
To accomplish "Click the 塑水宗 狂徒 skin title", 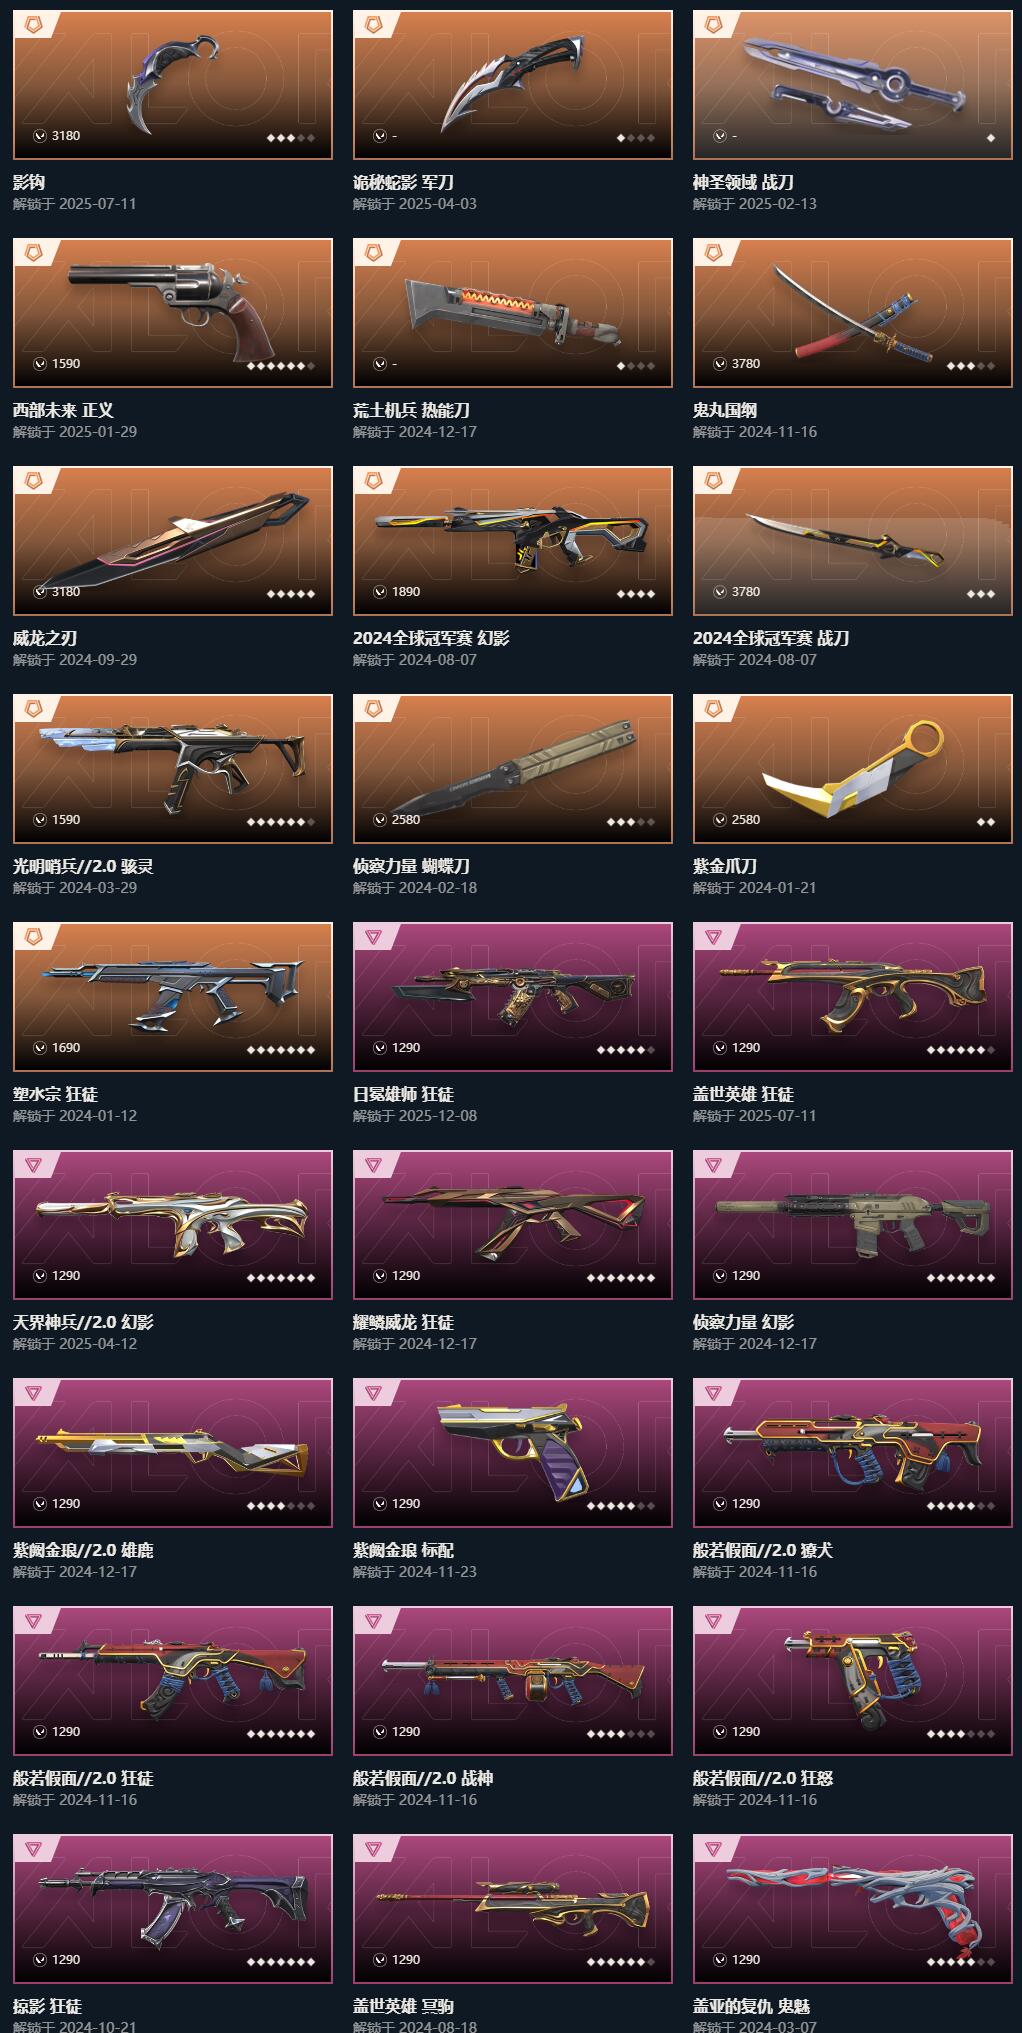I will 55,1094.
